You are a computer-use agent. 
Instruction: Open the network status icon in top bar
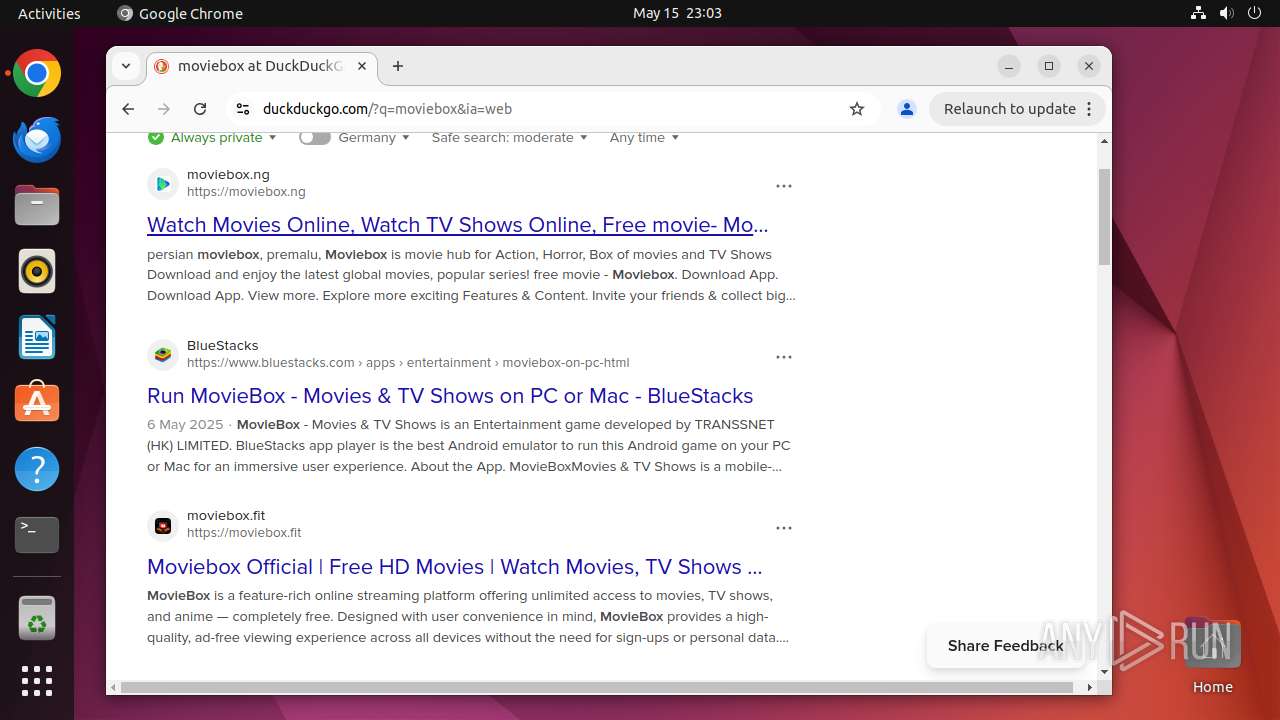(1198, 13)
